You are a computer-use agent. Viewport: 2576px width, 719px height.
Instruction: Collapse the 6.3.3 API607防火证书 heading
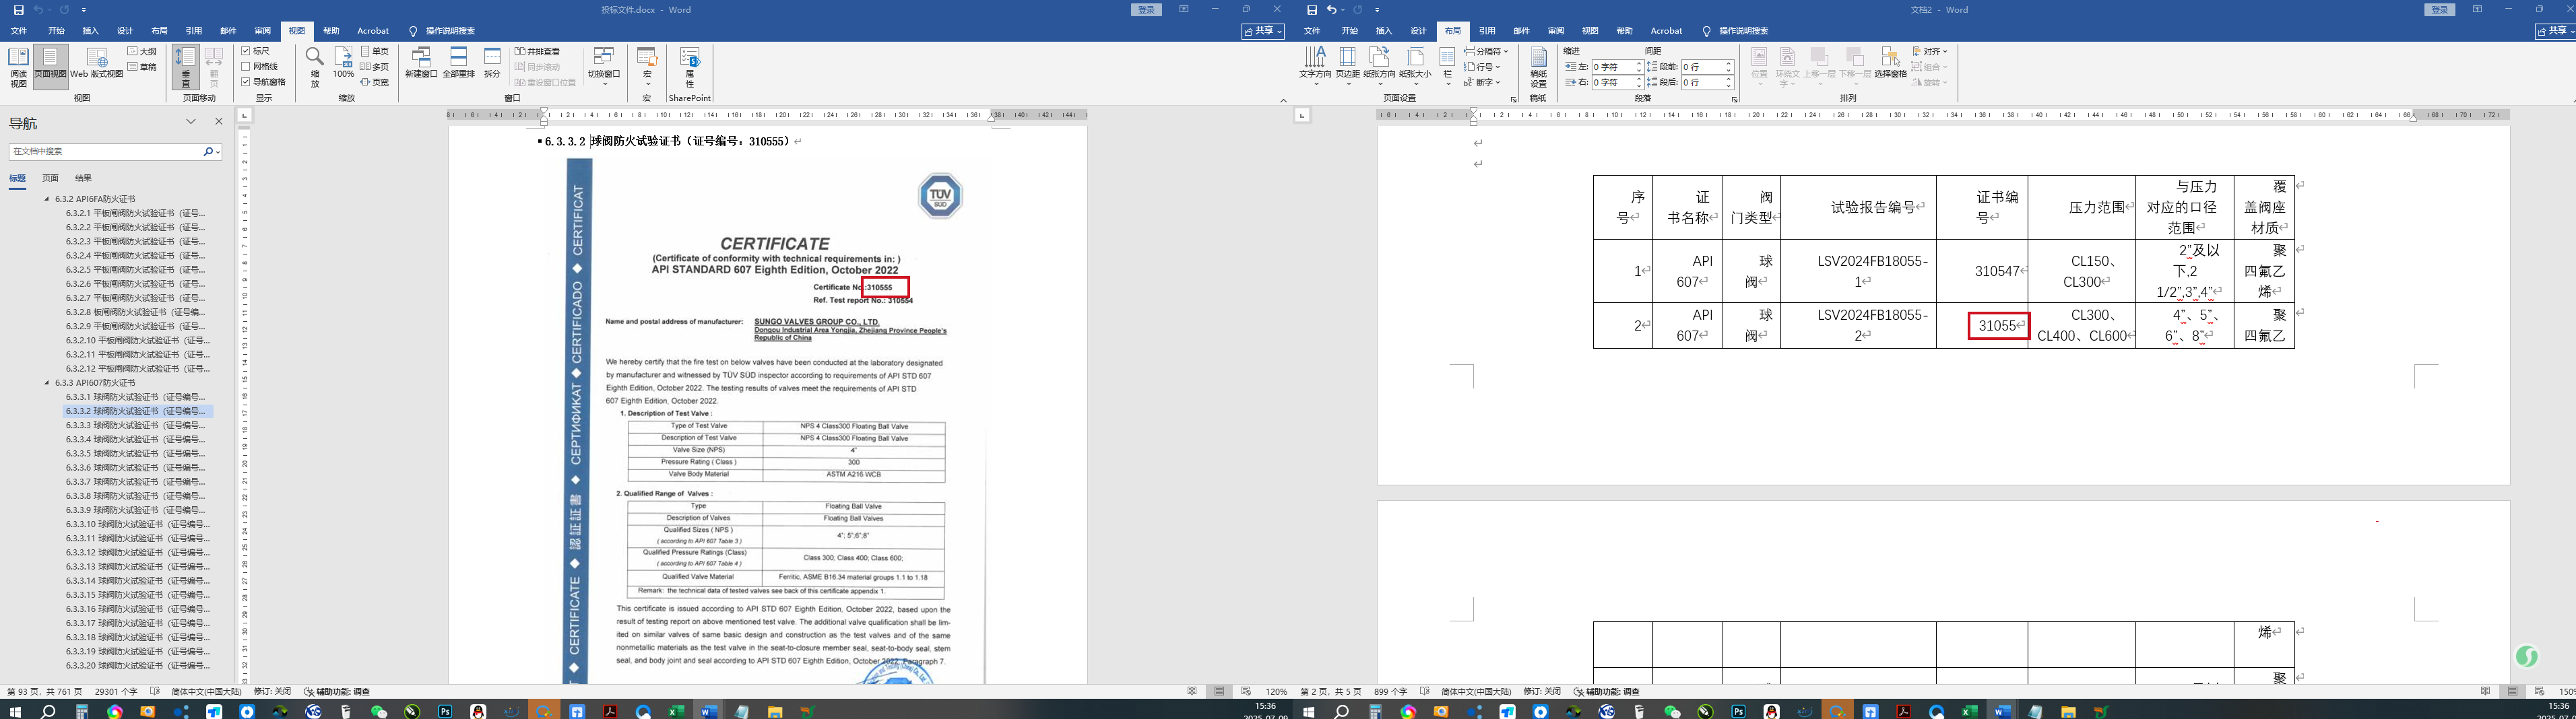pyautogui.click(x=46, y=383)
